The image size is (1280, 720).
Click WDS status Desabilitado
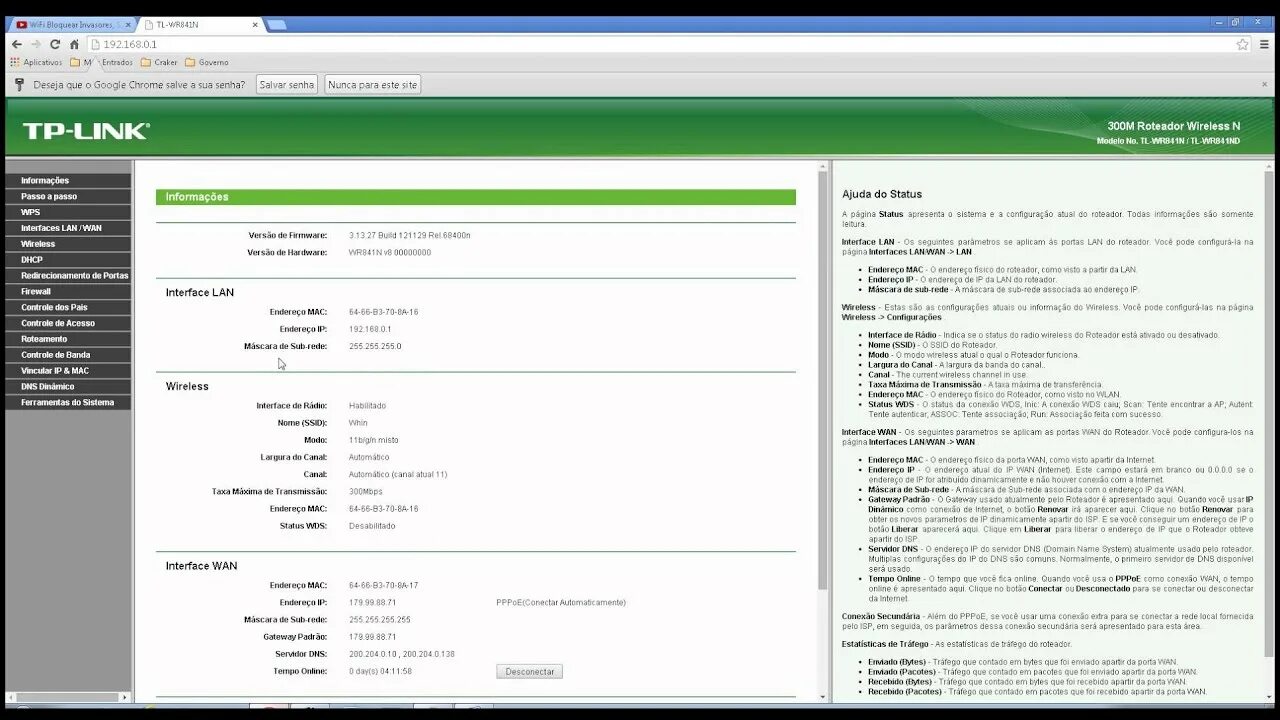point(372,526)
